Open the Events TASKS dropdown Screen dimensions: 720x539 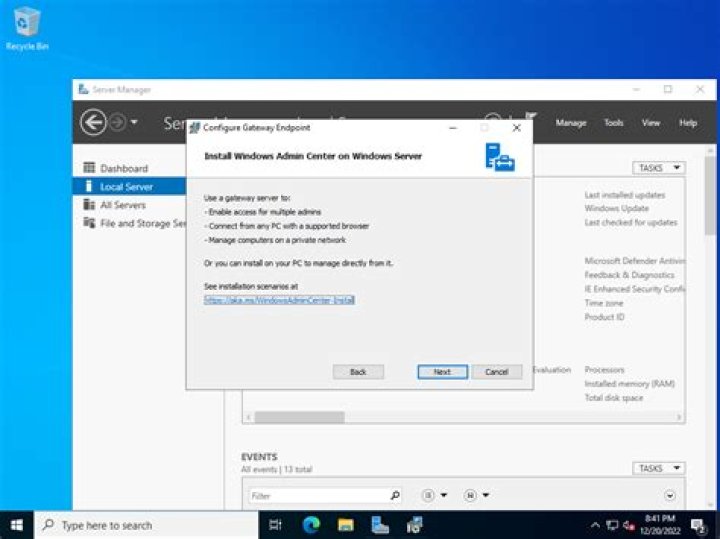coord(658,468)
